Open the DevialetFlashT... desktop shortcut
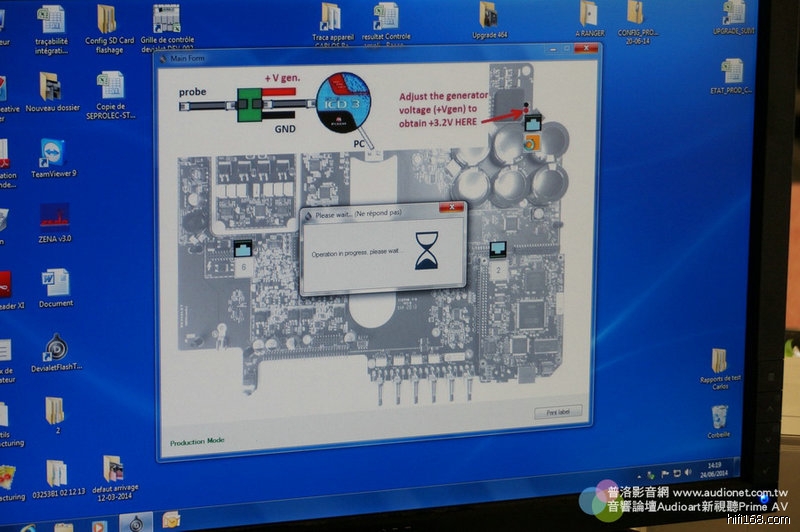 click(56, 348)
